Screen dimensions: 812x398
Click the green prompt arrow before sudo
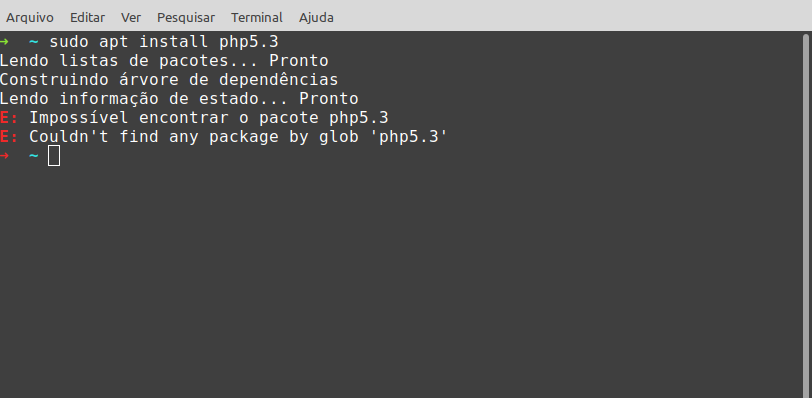[4, 41]
